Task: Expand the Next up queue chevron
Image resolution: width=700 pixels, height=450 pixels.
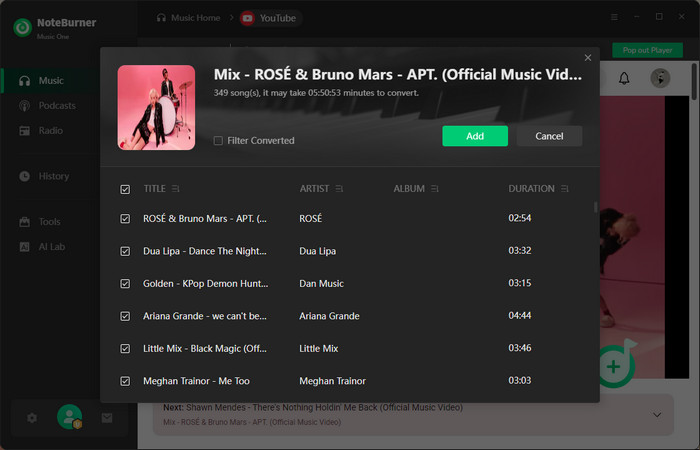Action: tap(657, 415)
